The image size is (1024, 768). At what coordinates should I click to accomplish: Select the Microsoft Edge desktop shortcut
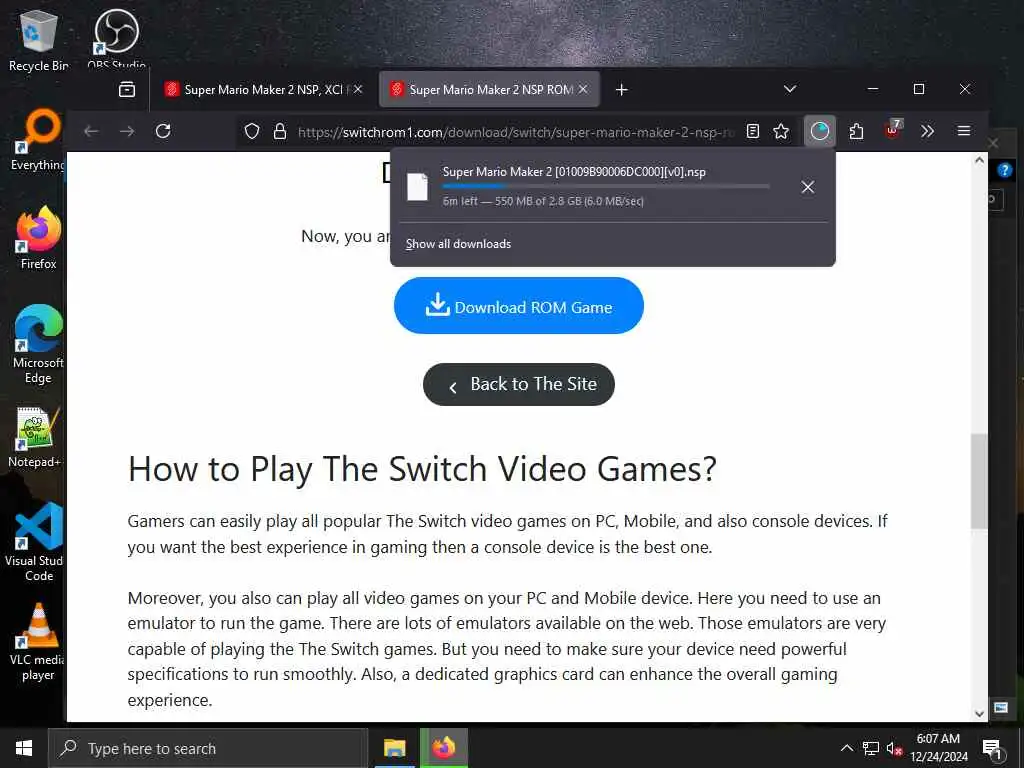point(38,344)
